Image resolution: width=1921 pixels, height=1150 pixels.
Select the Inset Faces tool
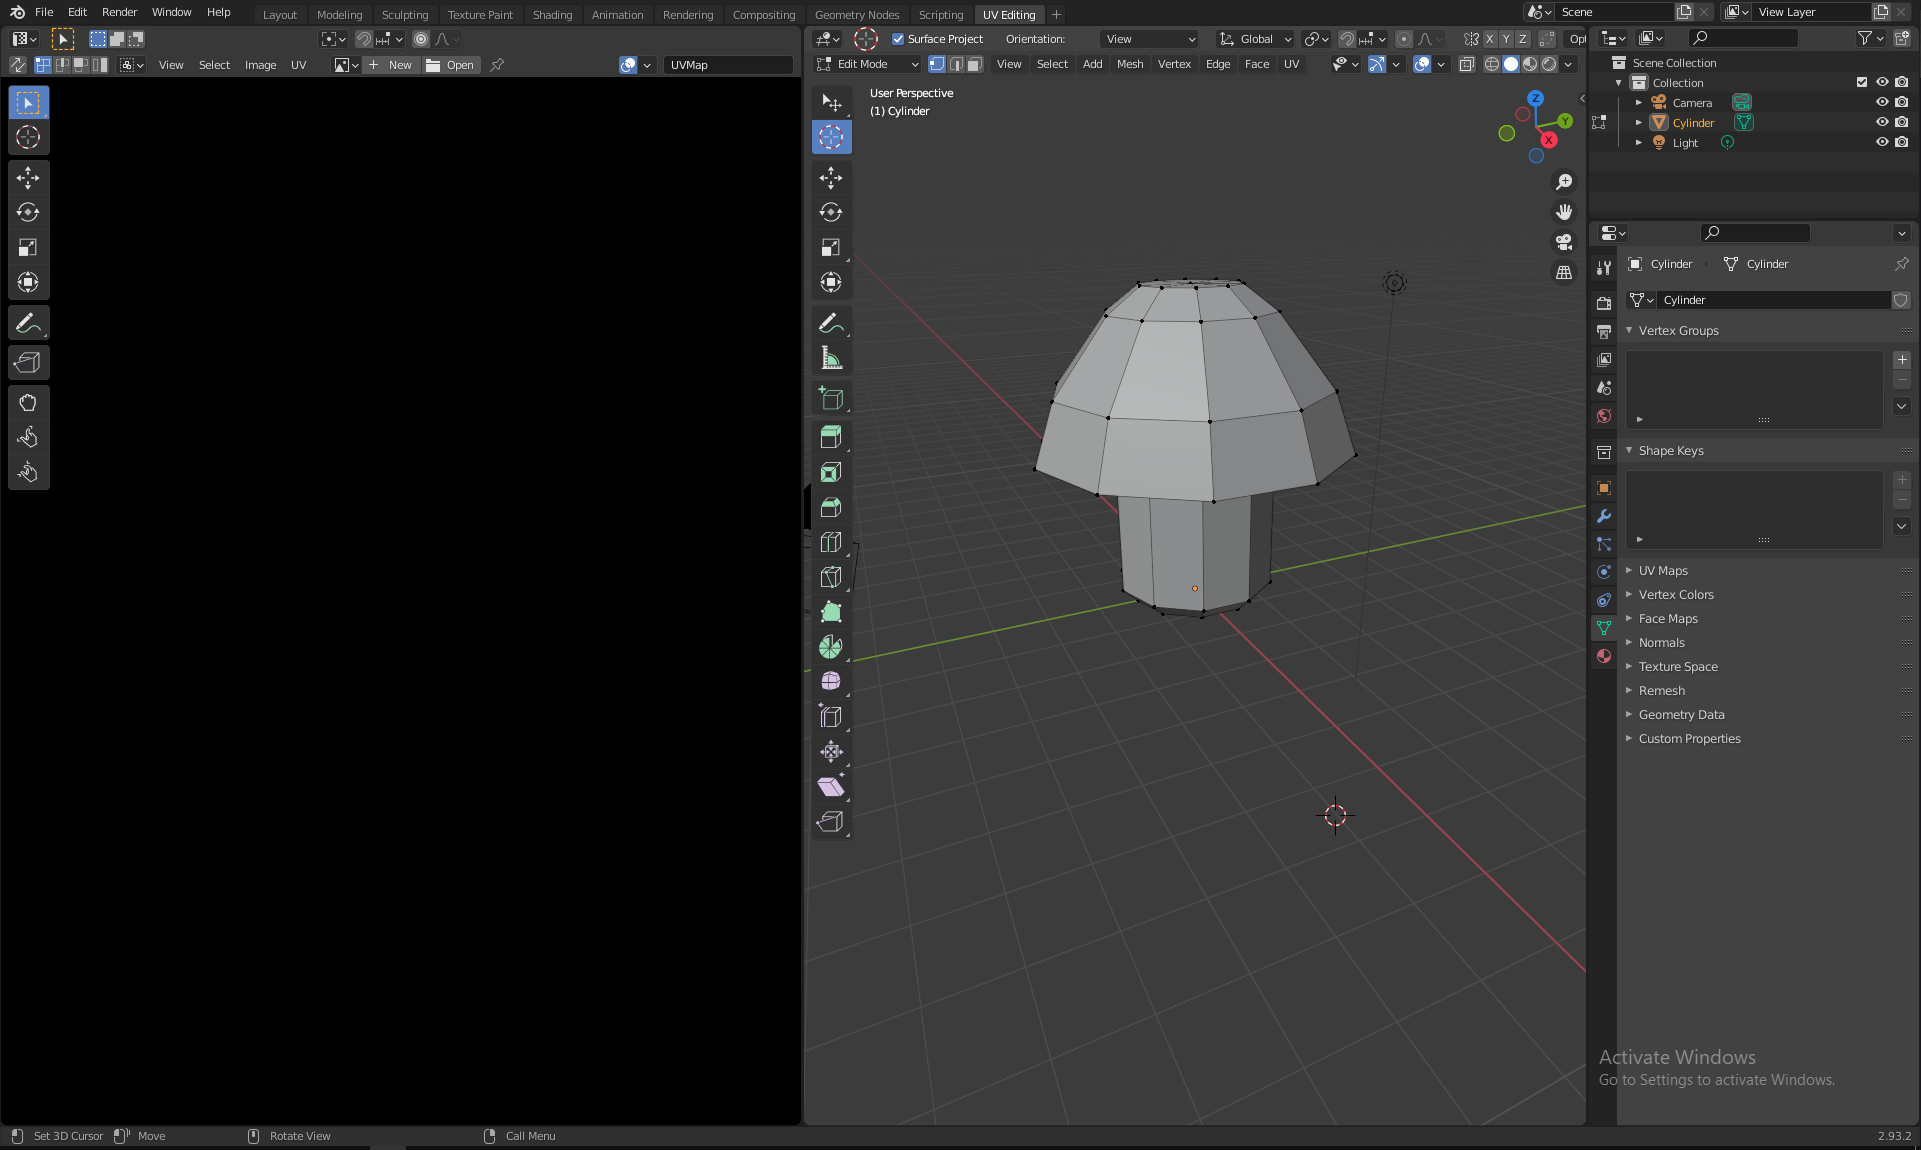[831, 472]
